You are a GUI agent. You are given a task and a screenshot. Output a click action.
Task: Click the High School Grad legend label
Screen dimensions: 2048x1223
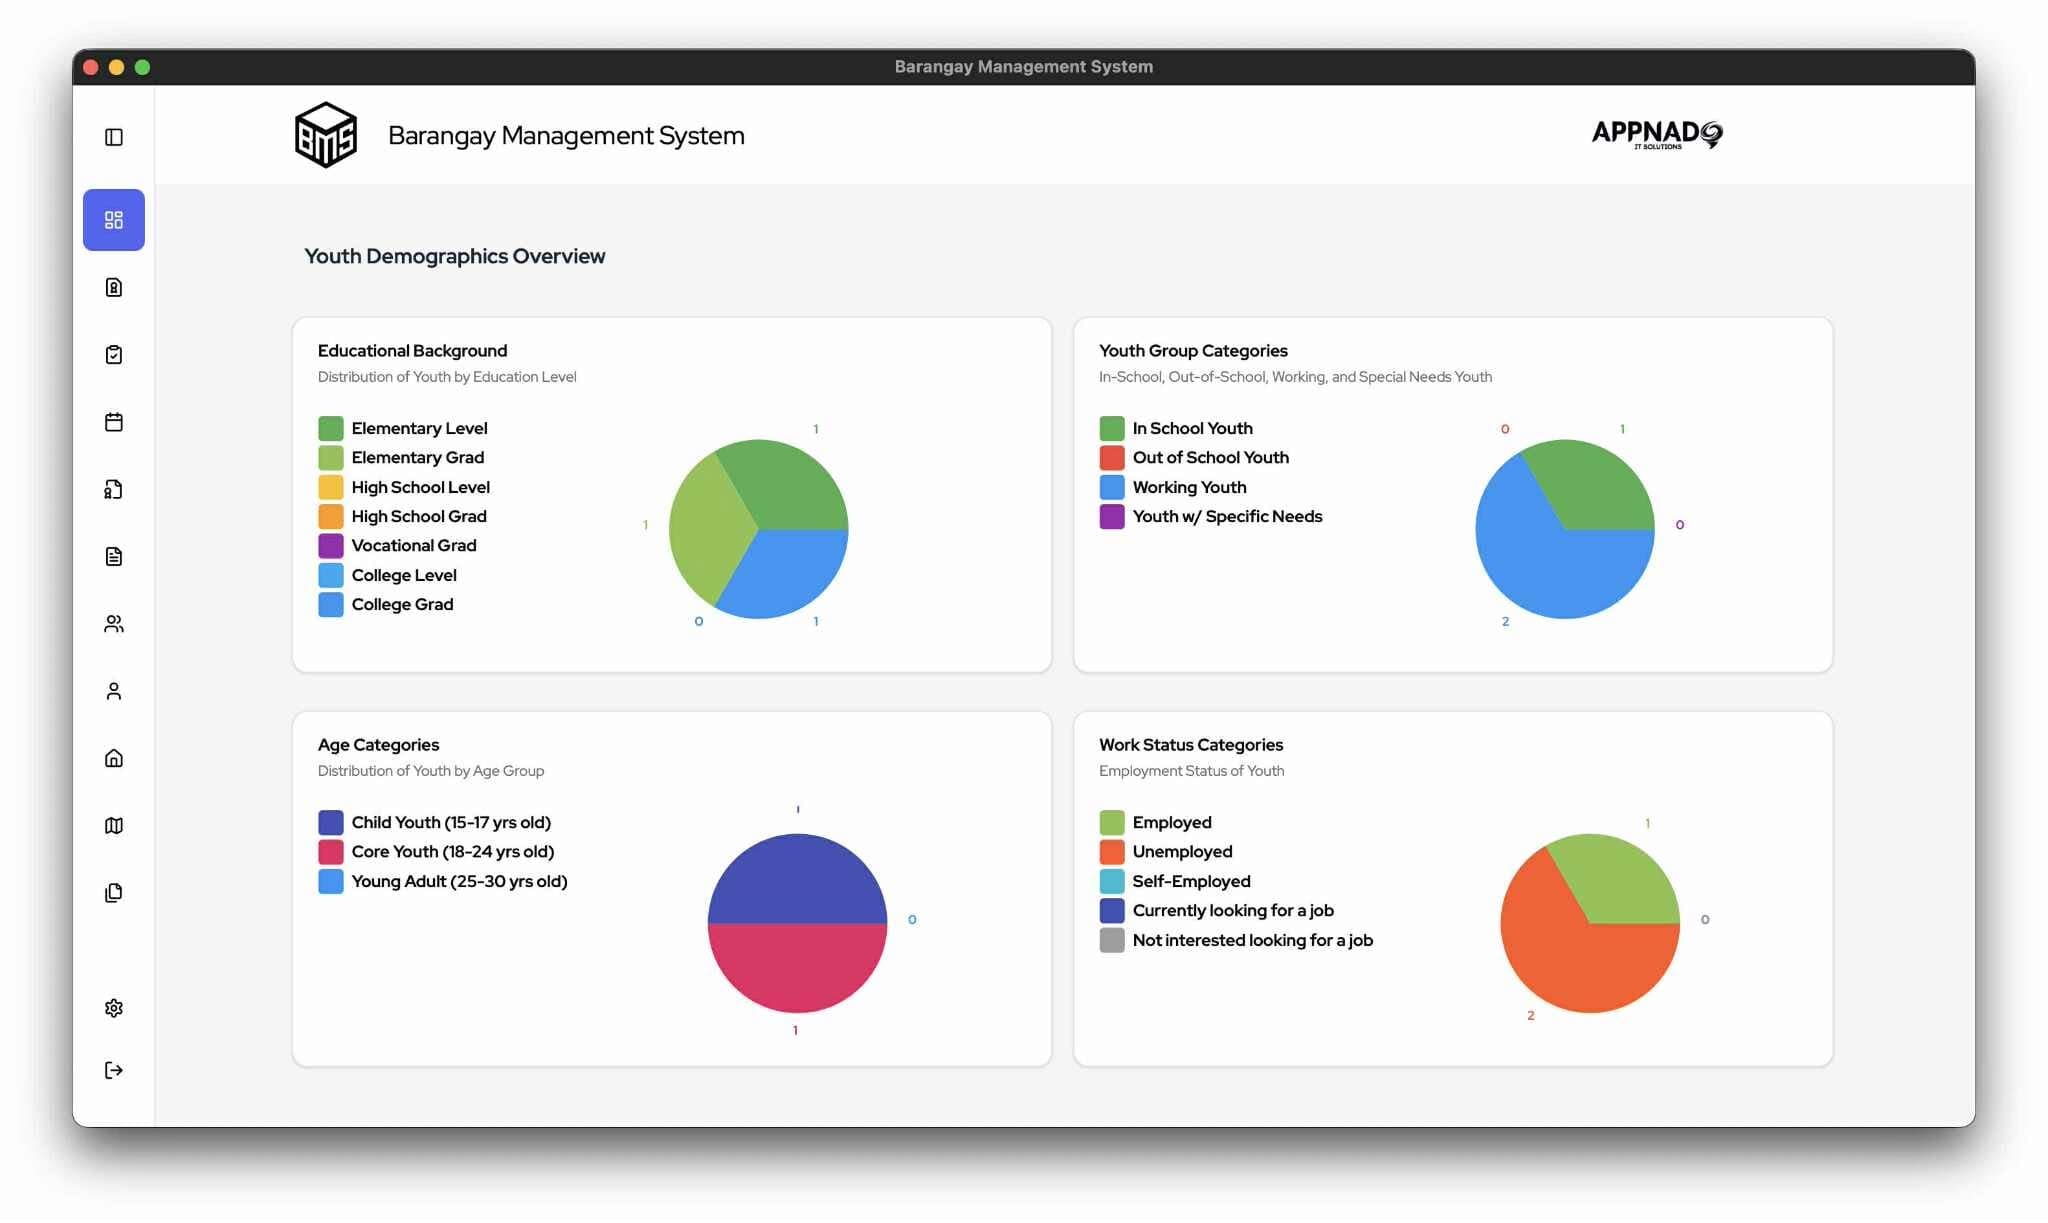419,517
